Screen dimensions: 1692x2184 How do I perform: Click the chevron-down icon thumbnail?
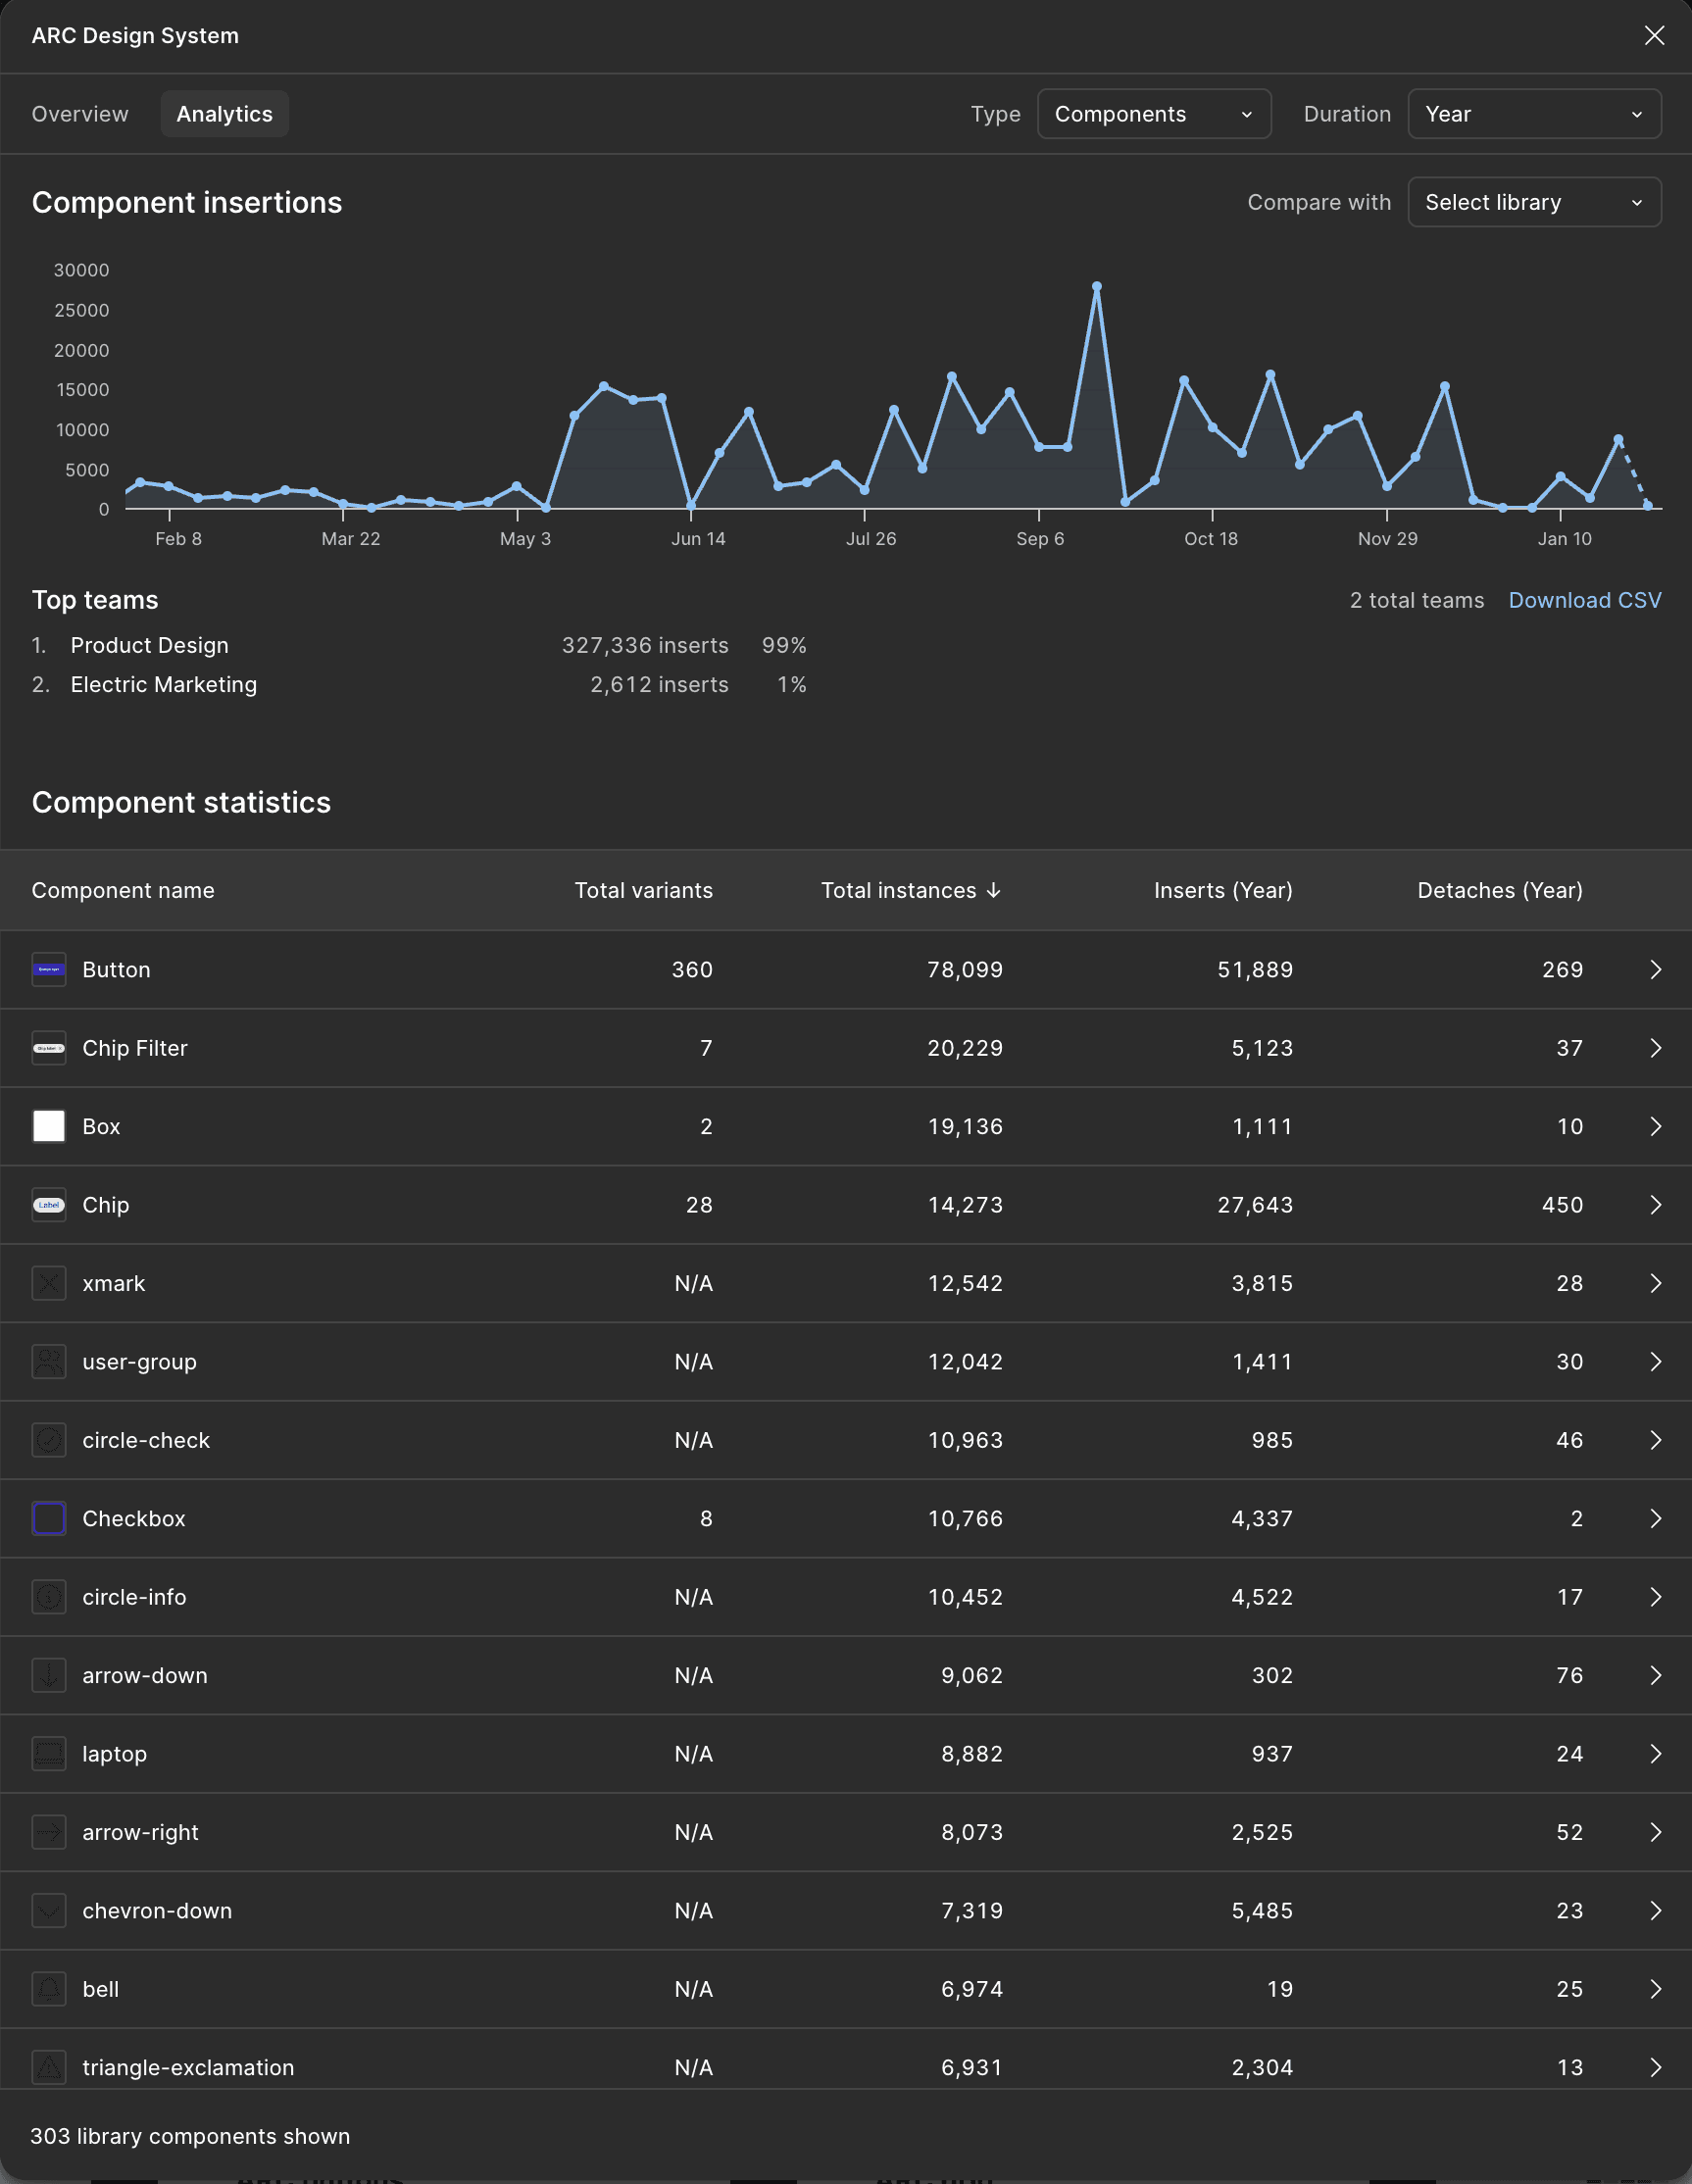(x=49, y=1910)
